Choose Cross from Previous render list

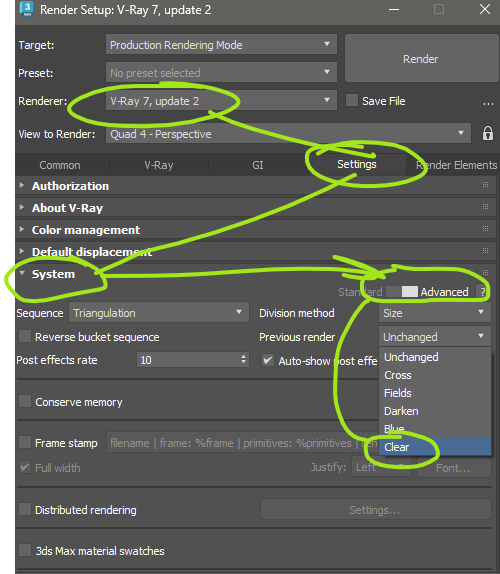point(435,375)
